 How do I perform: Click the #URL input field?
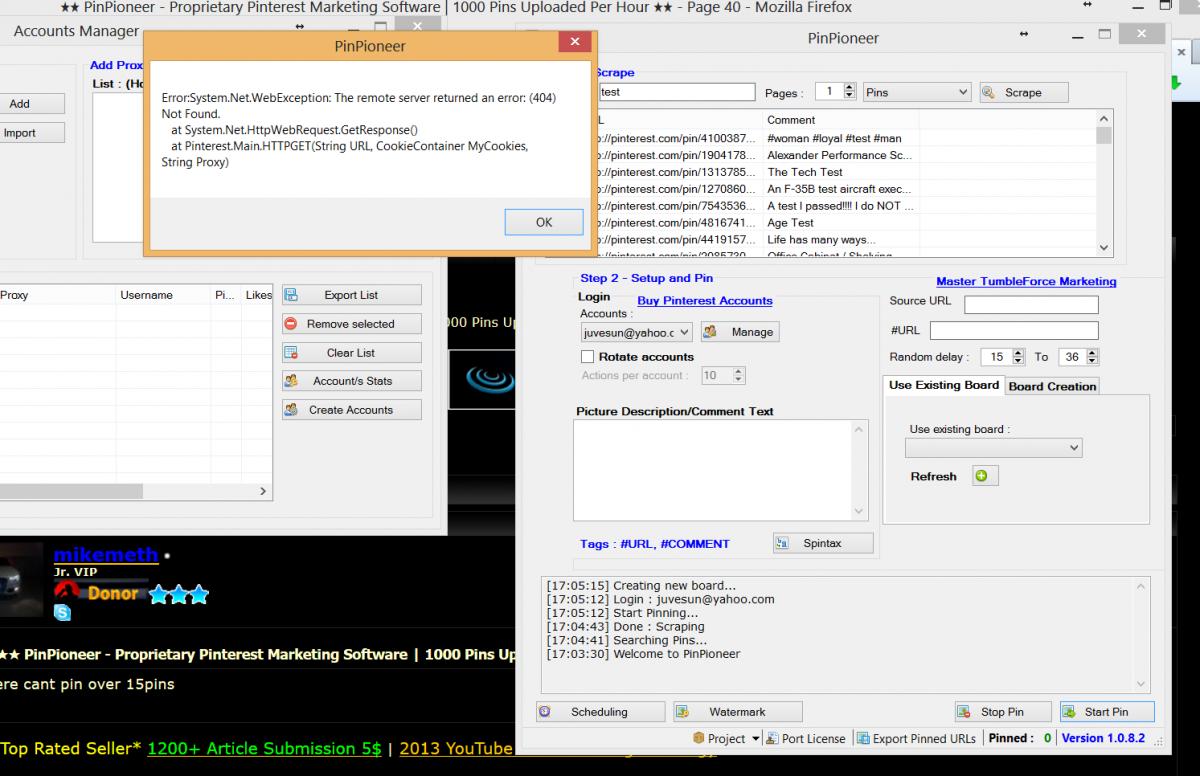(x=1014, y=330)
